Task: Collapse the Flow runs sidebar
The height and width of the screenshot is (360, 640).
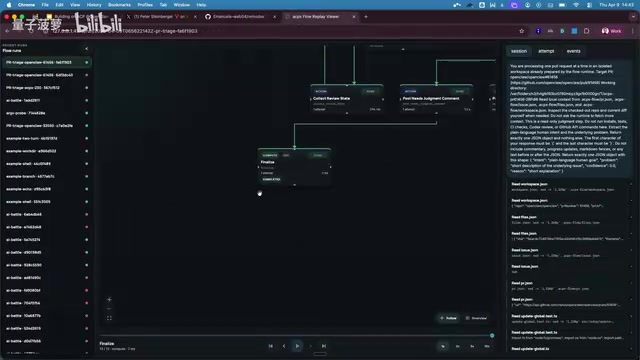Action: tap(87, 49)
